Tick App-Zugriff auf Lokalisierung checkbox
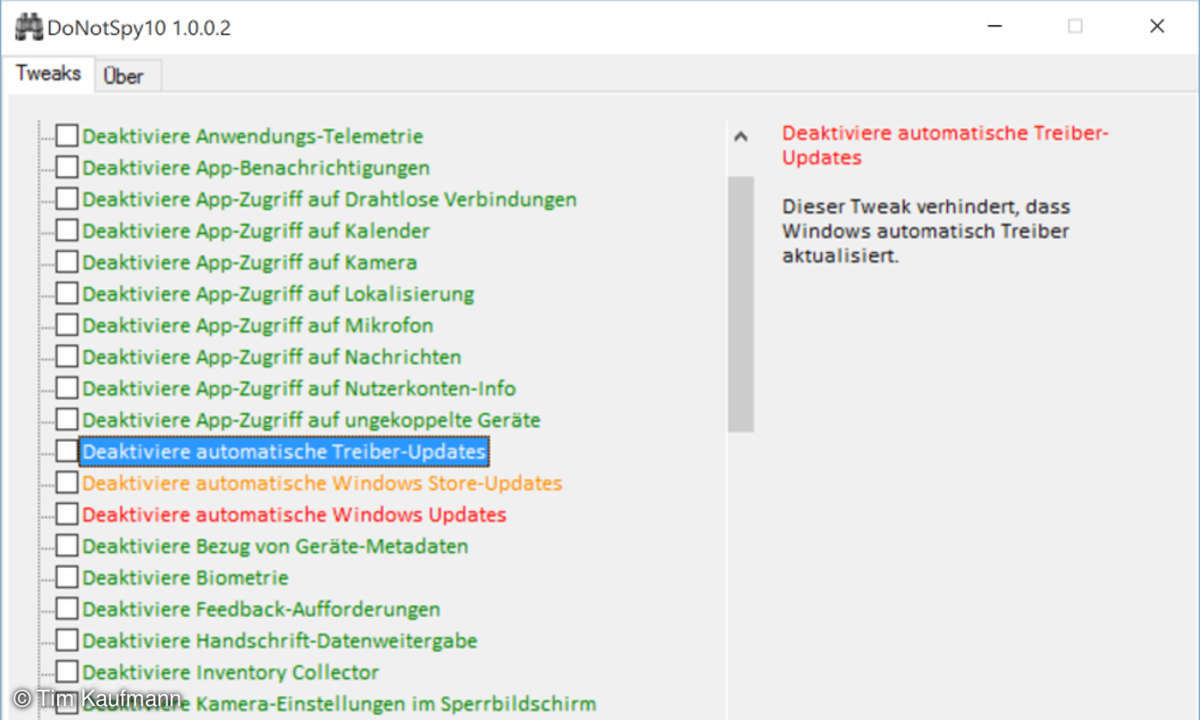 66,294
